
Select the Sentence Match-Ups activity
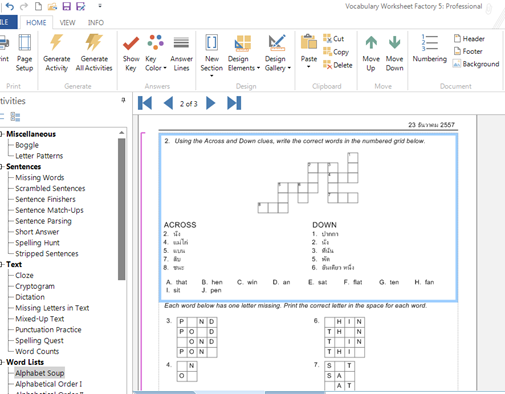[x=49, y=210]
